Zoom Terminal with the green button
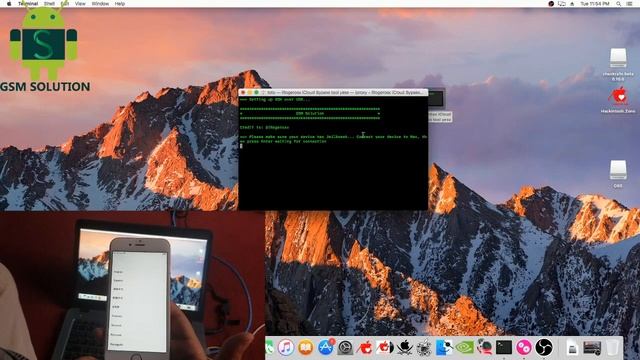Screen dimensions: 640x360 (x=256, y=93)
